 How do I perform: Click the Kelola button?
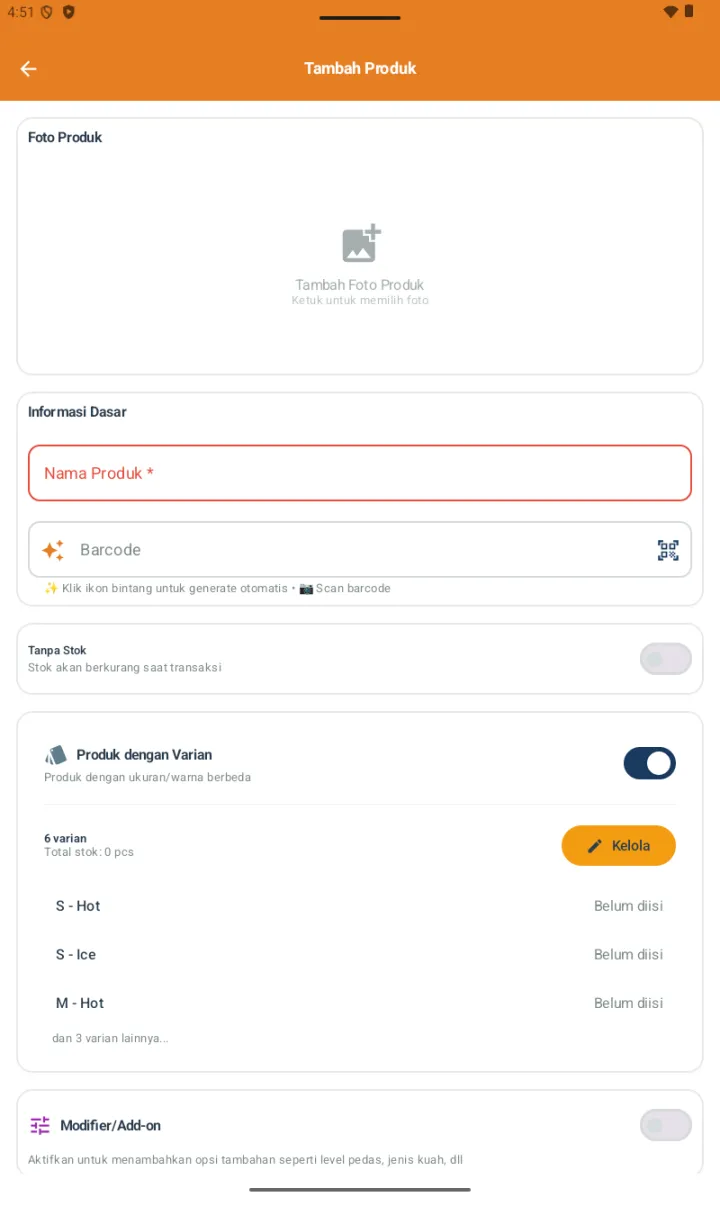pyautogui.click(x=619, y=846)
